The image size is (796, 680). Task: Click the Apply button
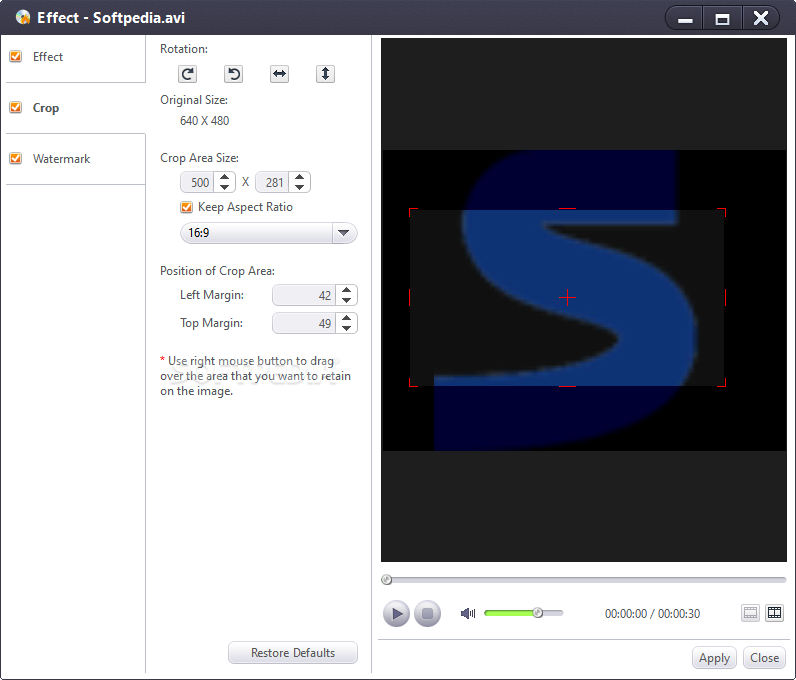(714, 658)
